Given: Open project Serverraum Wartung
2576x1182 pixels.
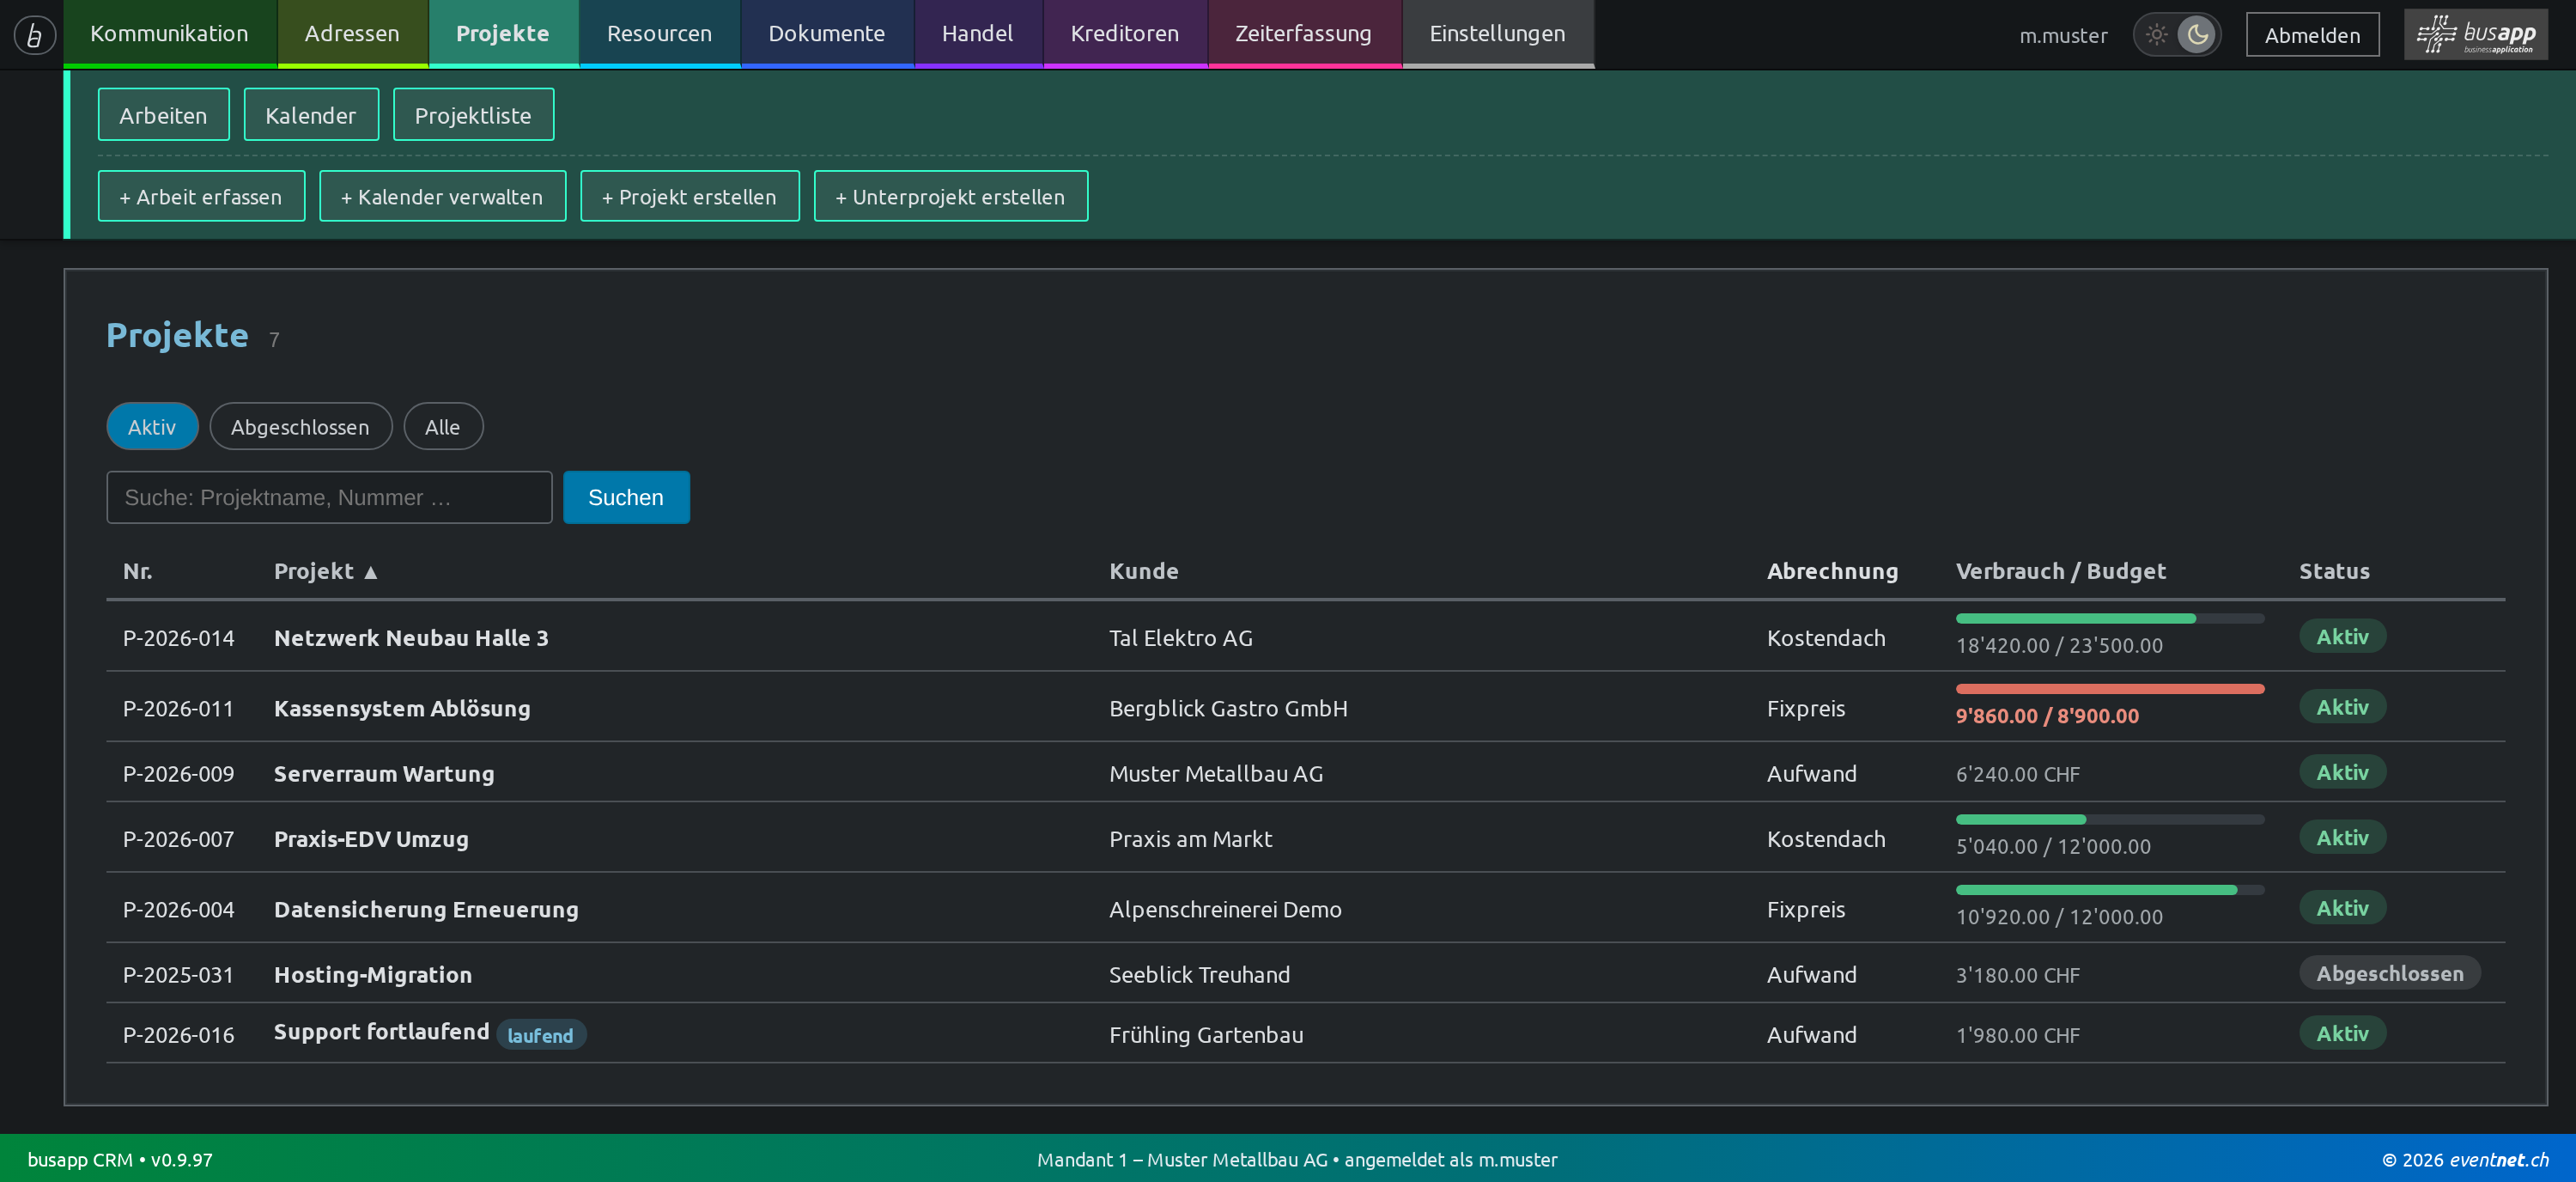Looking at the screenshot, I should [384, 774].
